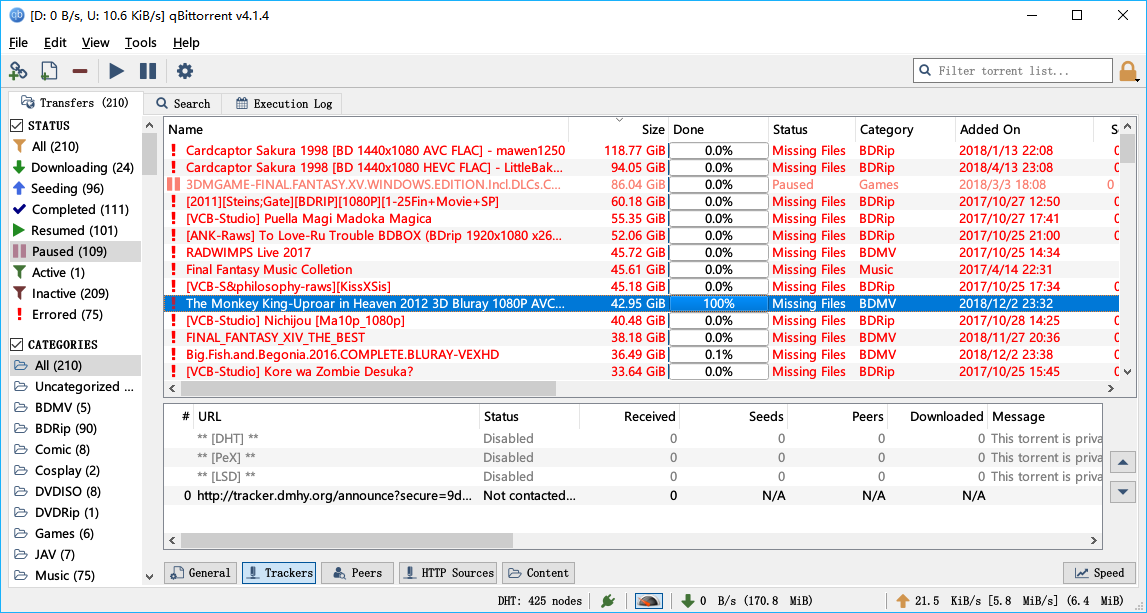Select the Errored (75) status filter
1147x613 pixels.
[75, 315]
